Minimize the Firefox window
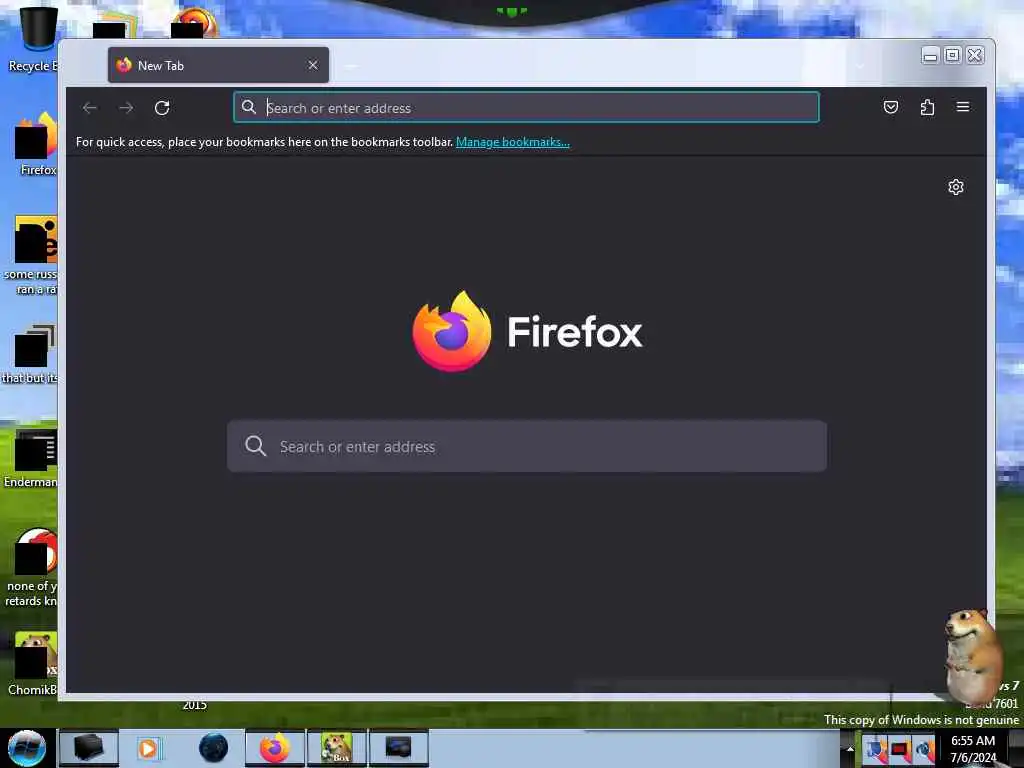Screen dimensions: 1024x768 (930, 56)
